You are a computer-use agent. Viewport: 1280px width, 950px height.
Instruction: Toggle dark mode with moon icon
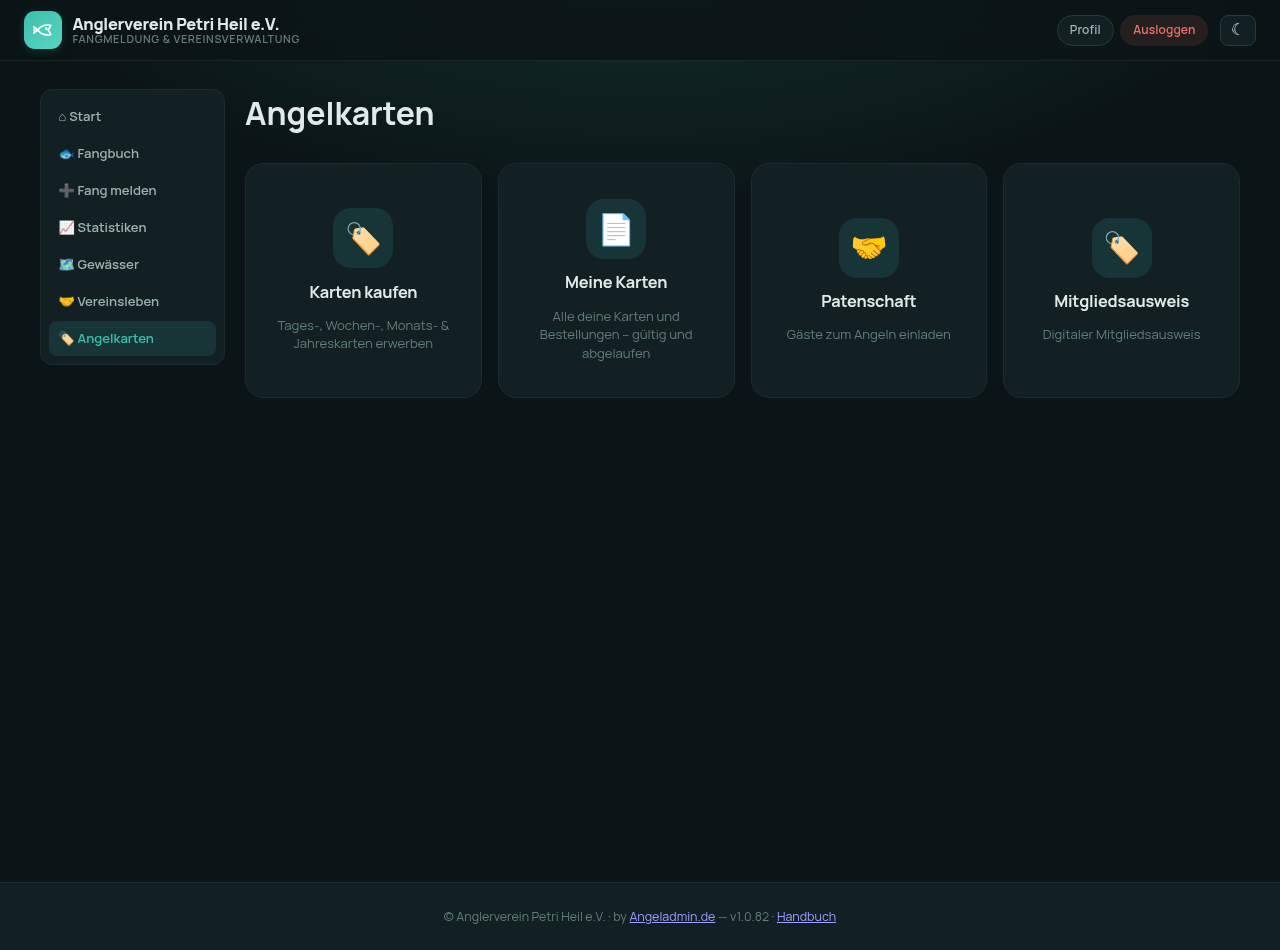click(x=1237, y=30)
